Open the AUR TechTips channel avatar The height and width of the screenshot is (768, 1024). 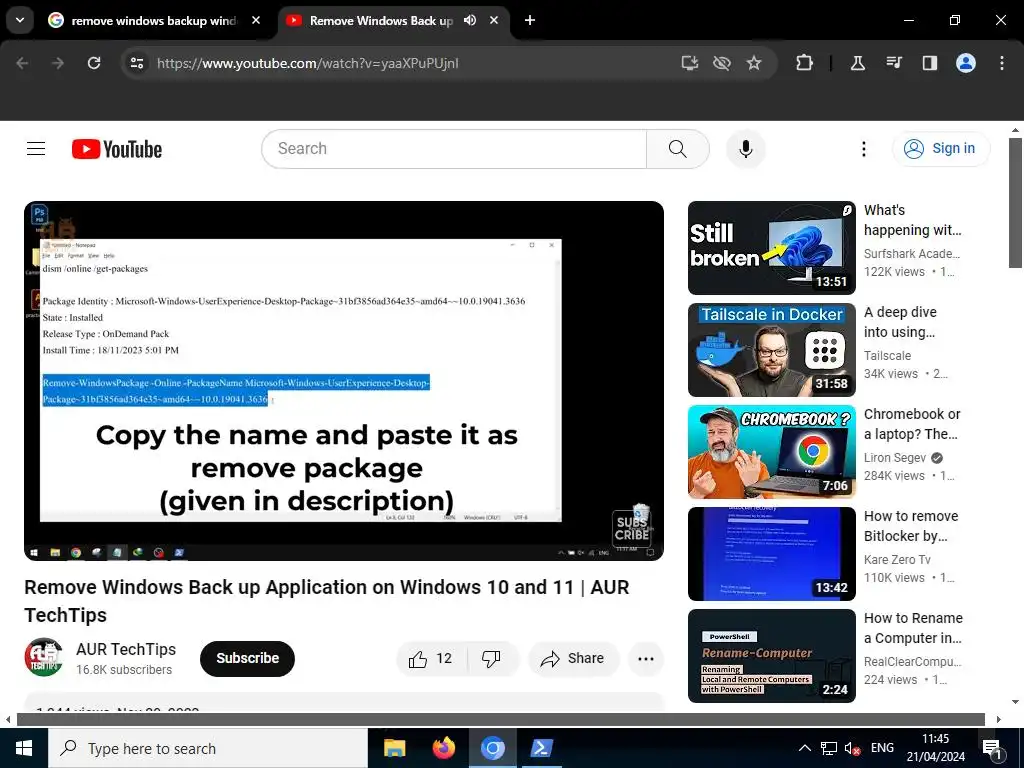[44, 657]
